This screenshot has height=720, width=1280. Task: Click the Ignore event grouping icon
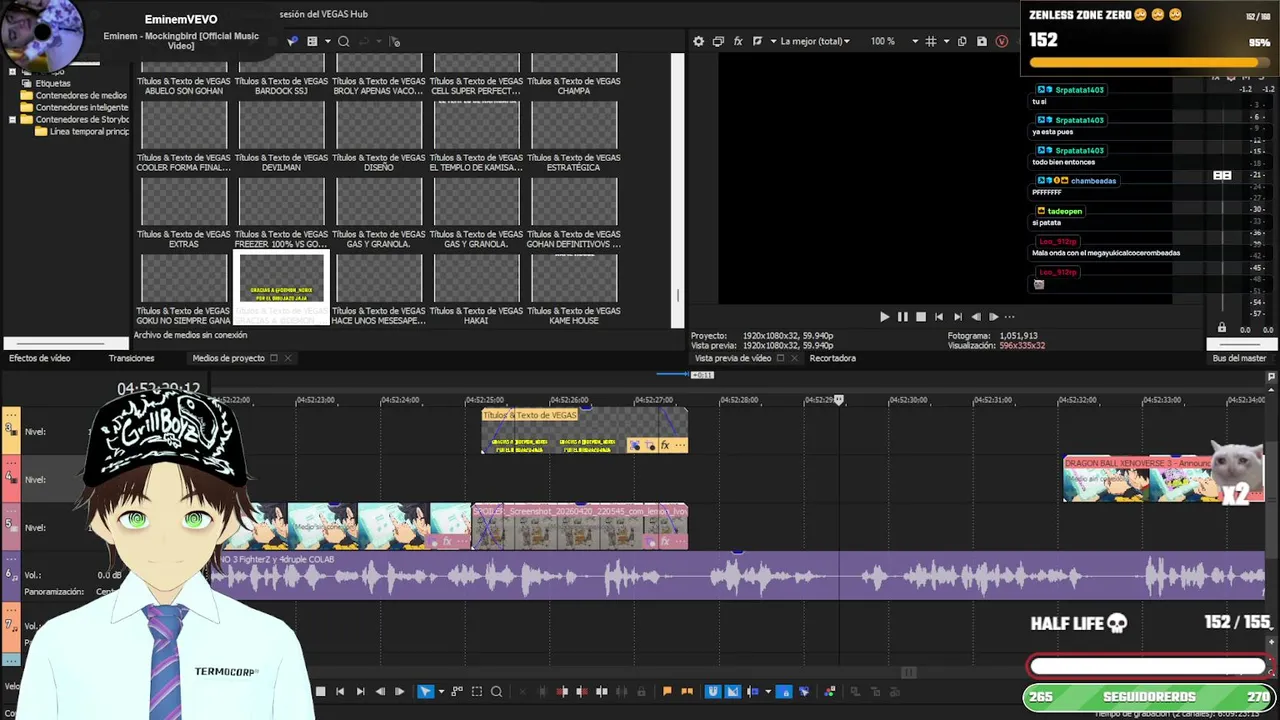tap(804, 691)
